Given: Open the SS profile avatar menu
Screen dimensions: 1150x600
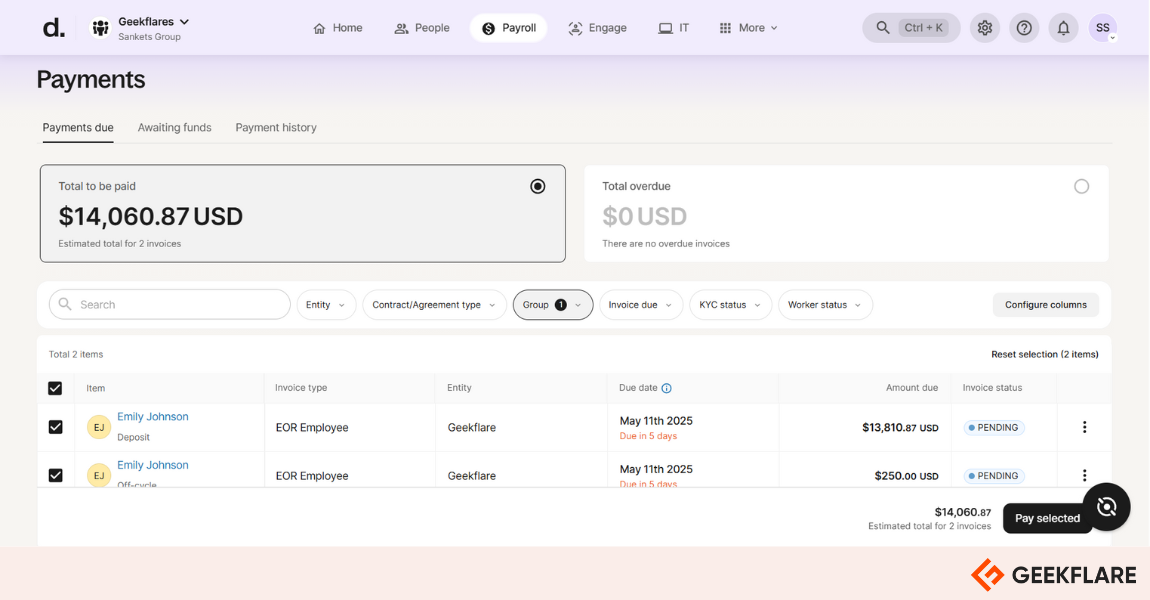Looking at the screenshot, I should point(1102,28).
